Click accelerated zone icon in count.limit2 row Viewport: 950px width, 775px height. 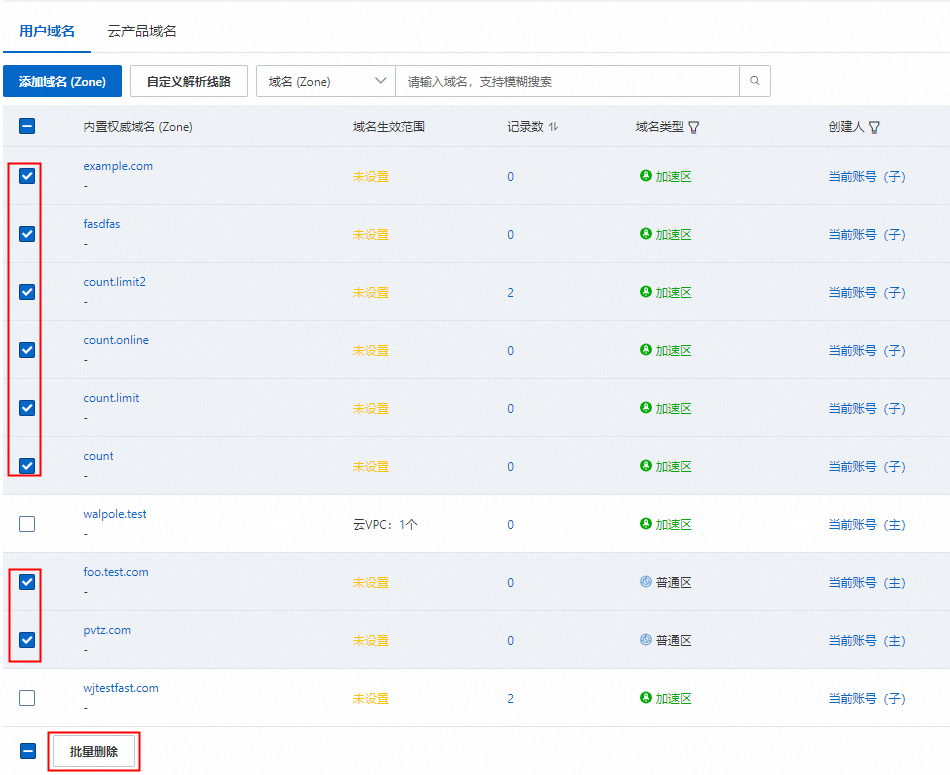click(x=646, y=292)
